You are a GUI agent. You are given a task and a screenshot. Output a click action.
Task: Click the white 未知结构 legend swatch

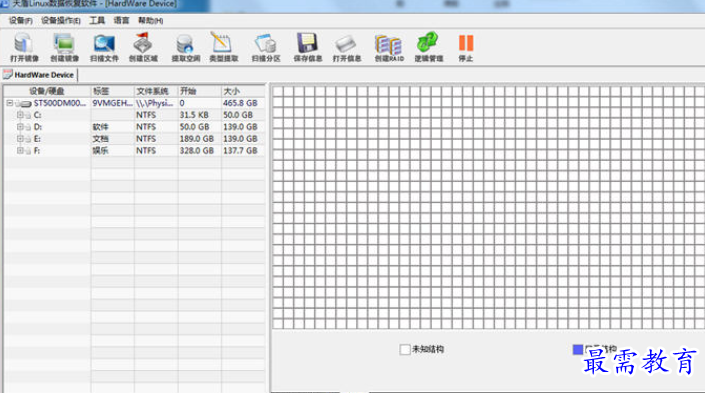pyautogui.click(x=405, y=349)
